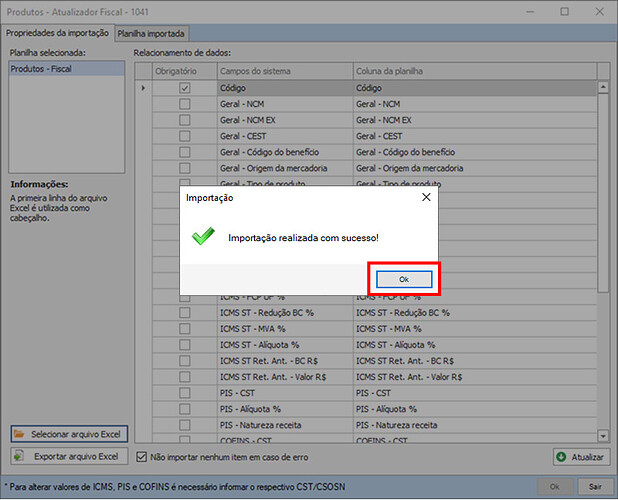Toggle 'Não importar nenhum item em caso de erro'
Image resolution: width=618 pixels, height=500 pixels.
point(140,457)
